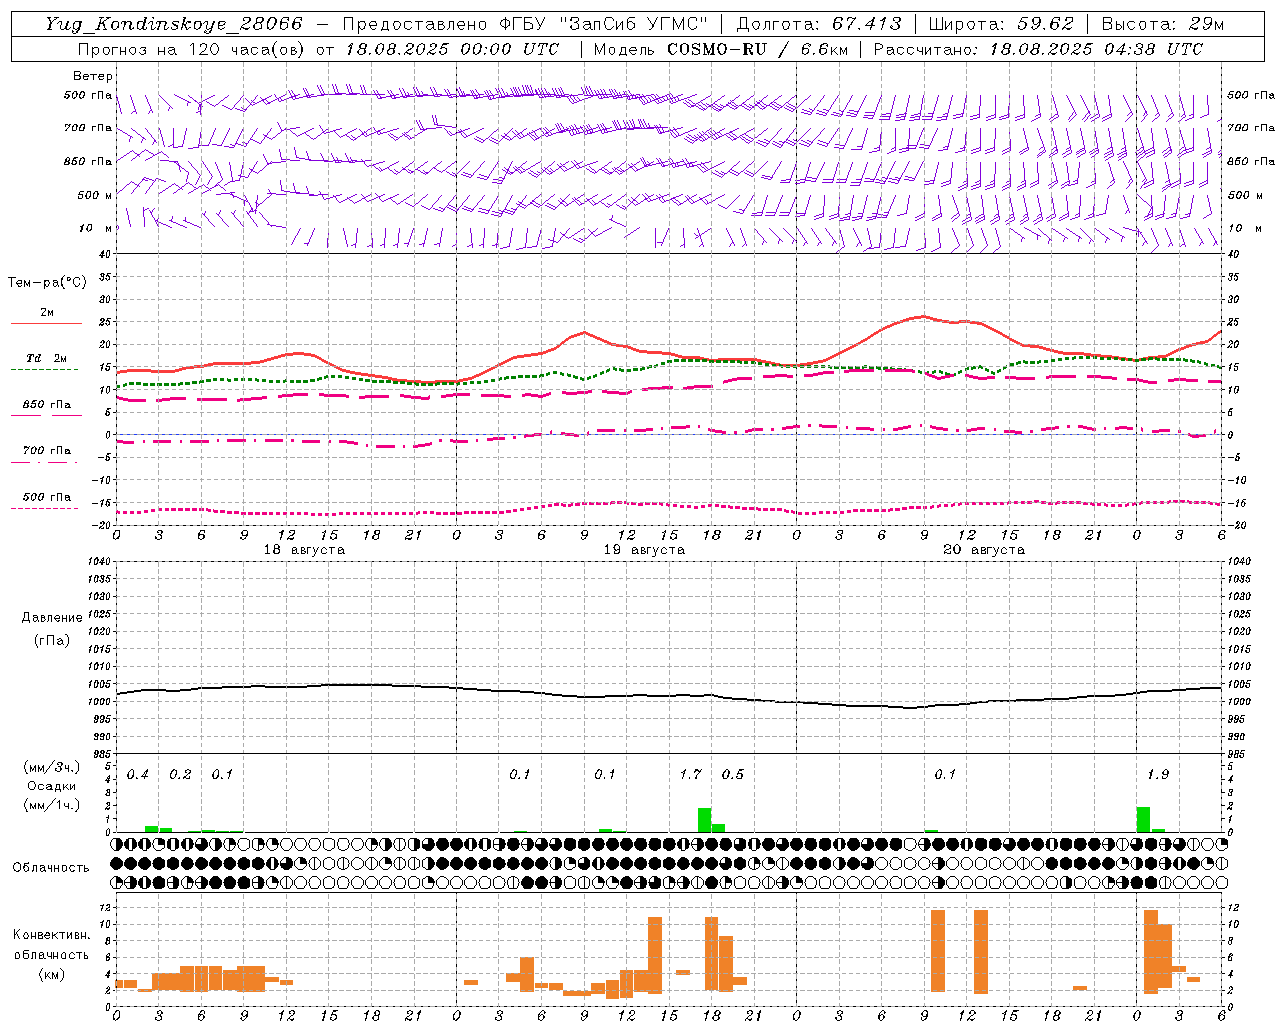The height and width of the screenshot is (1024, 1280).
Task: Click the 20 августа date label
Action: click(984, 550)
